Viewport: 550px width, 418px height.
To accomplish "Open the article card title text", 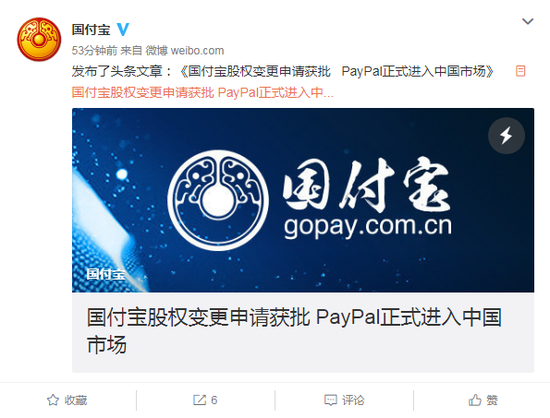I will coord(294,331).
